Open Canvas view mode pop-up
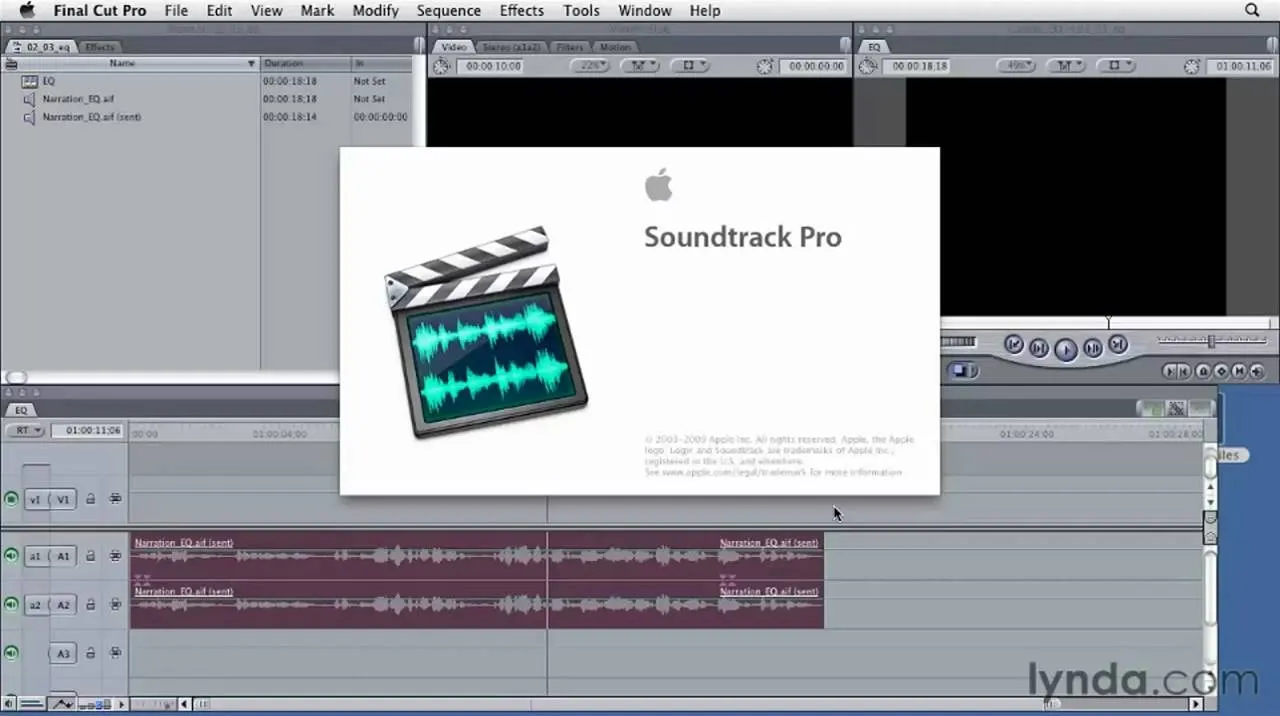The image size is (1280, 716). point(1116,66)
